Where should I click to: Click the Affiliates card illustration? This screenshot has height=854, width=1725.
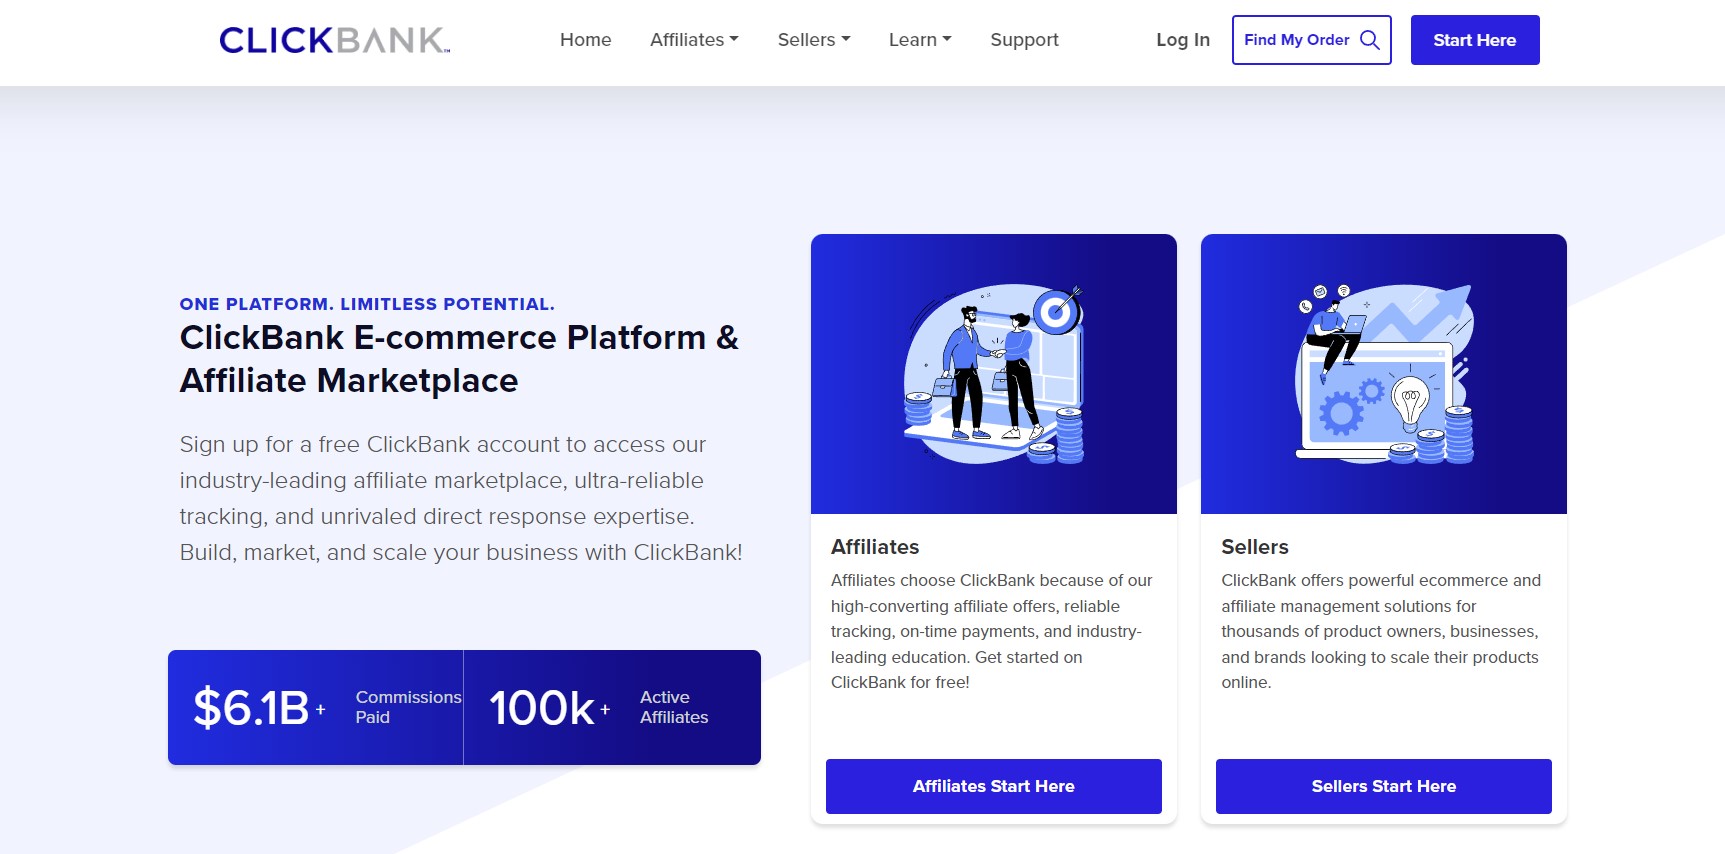pos(994,374)
